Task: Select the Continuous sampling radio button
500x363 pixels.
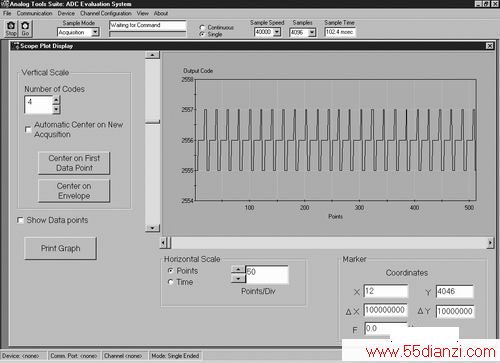Action: coord(202,27)
